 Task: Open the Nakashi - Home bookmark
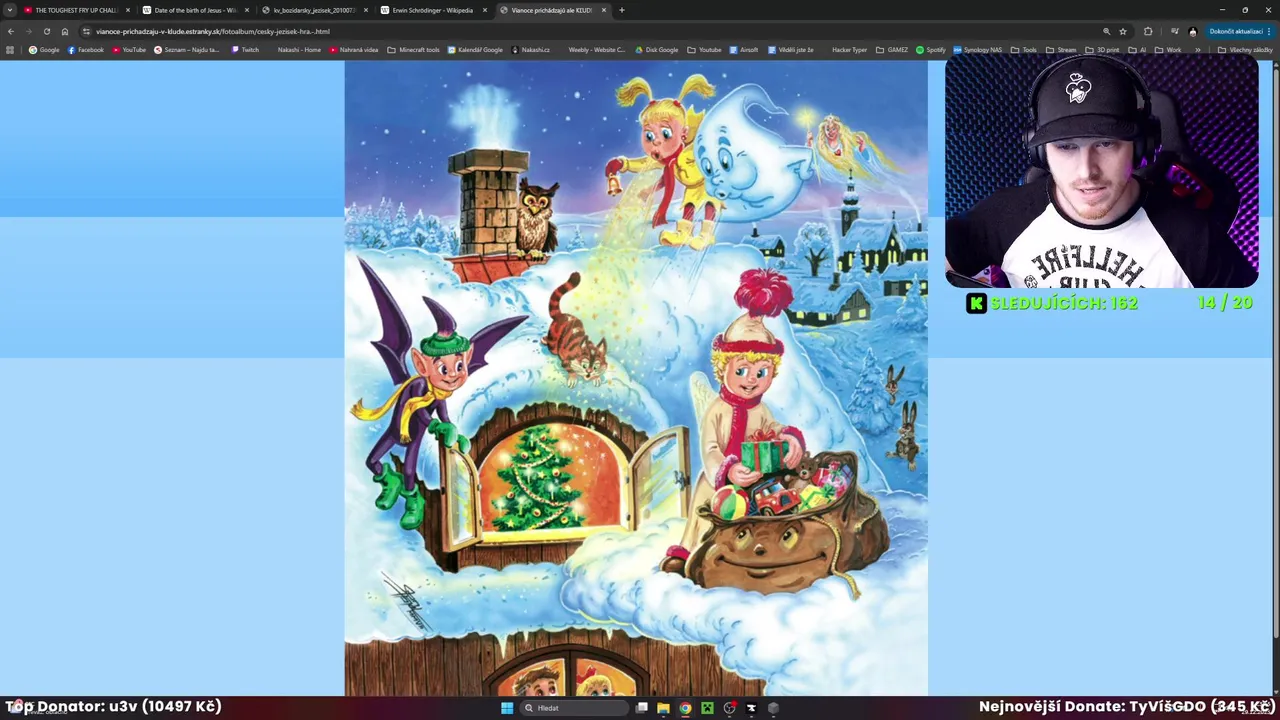coord(299,50)
